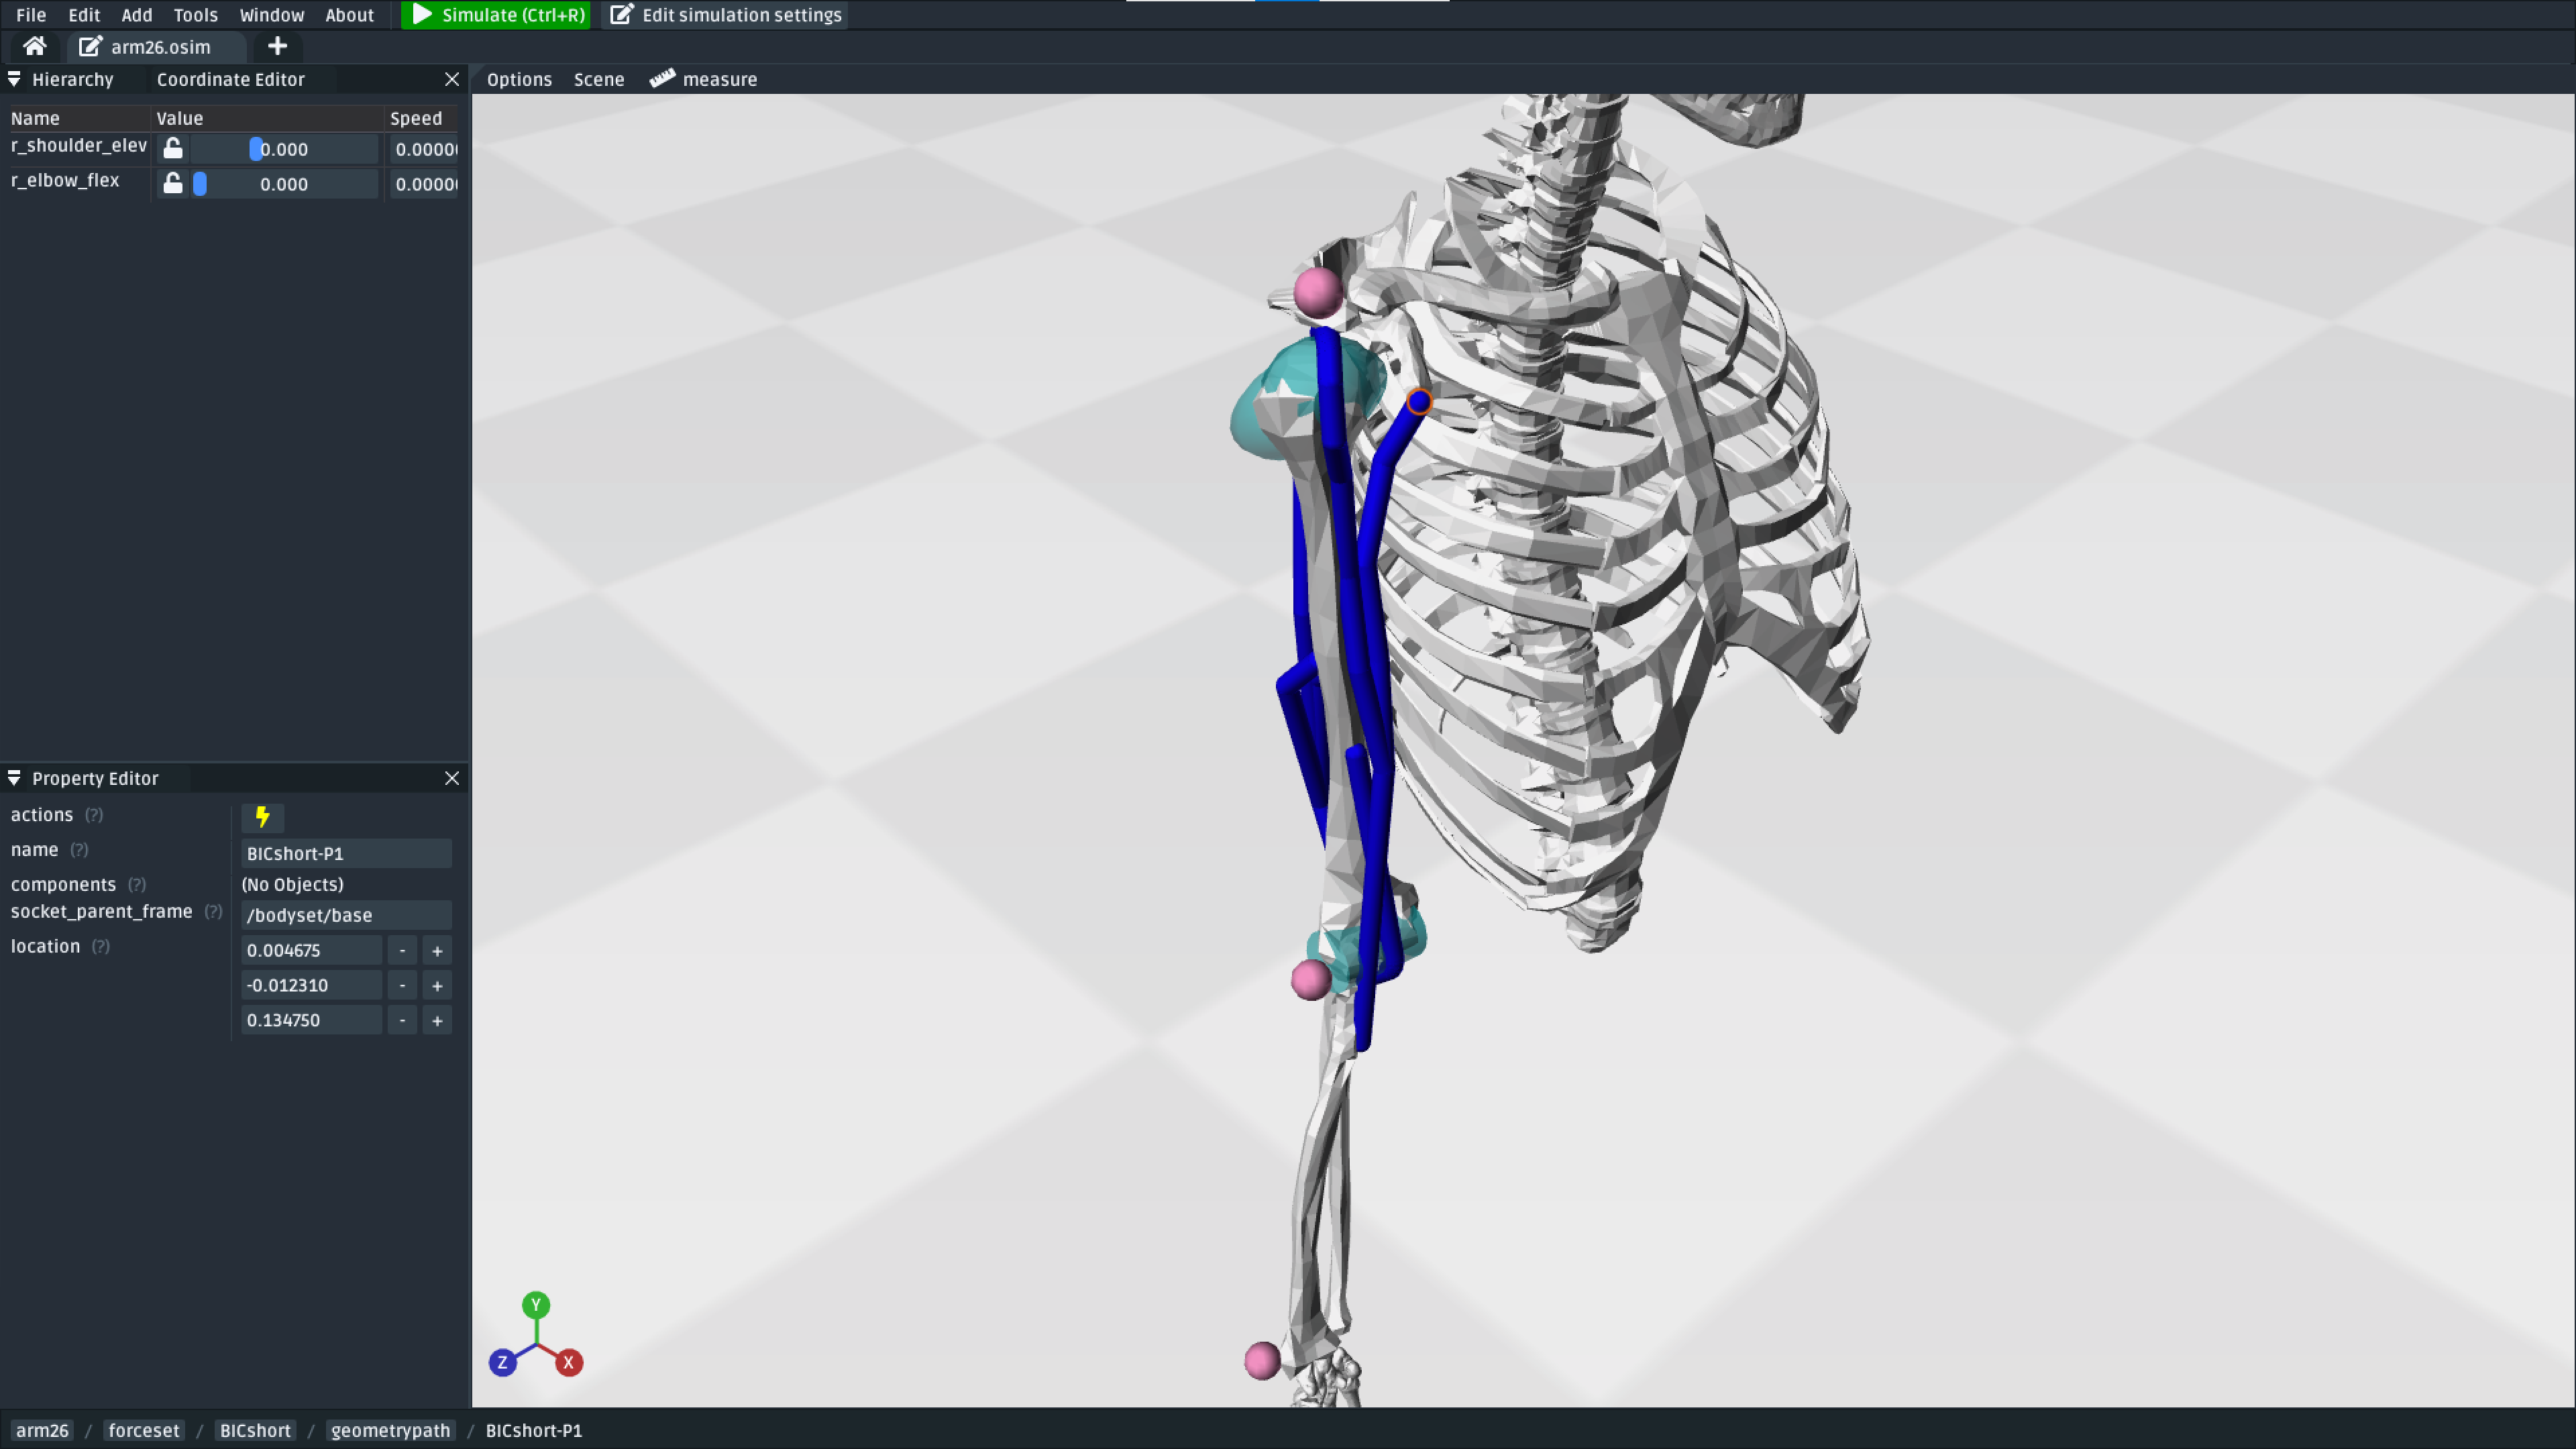The height and width of the screenshot is (1449, 2576).
Task: Edit the BICshort-P1 name field
Action: pos(345,853)
